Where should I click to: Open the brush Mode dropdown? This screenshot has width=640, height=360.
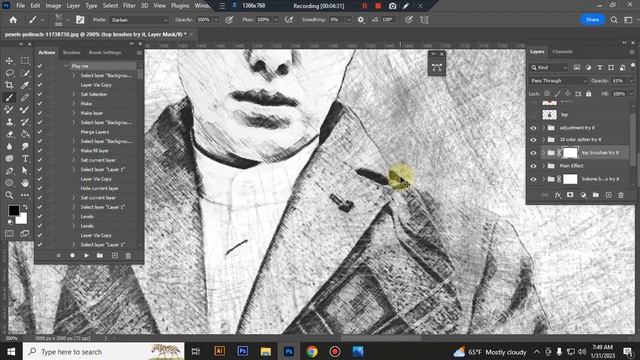[139, 20]
